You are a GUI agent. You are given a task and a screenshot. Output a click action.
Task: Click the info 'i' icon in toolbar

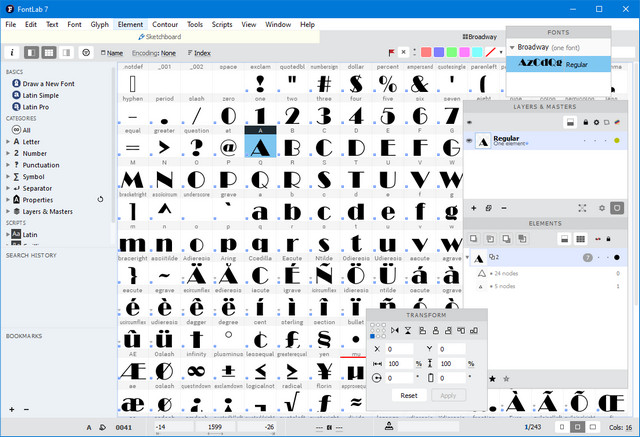click(x=11, y=52)
